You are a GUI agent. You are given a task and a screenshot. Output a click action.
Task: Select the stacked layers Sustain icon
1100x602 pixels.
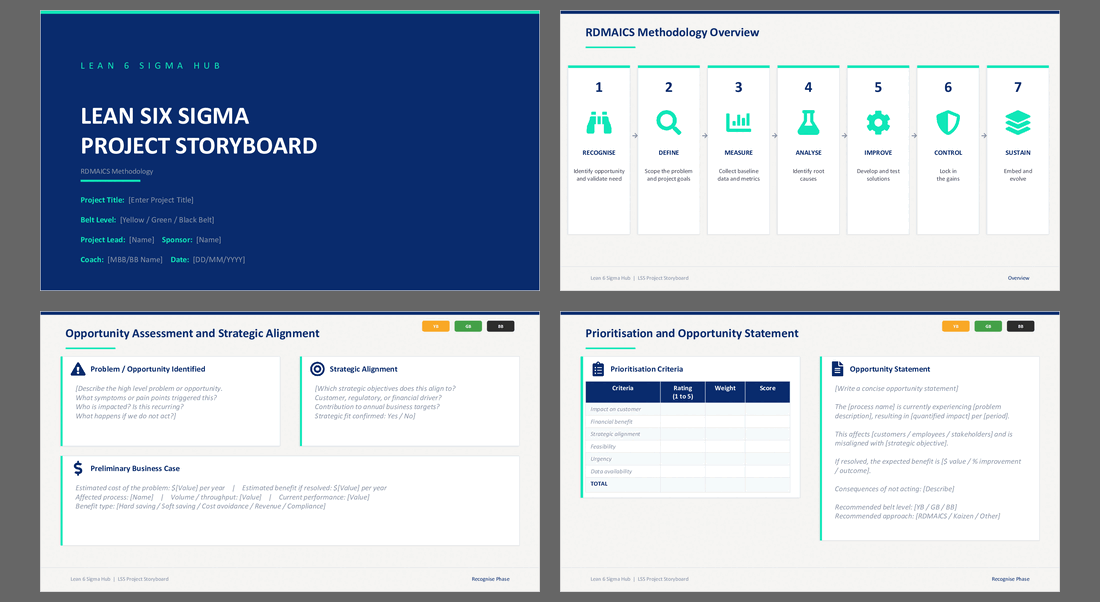point(1017,123)
